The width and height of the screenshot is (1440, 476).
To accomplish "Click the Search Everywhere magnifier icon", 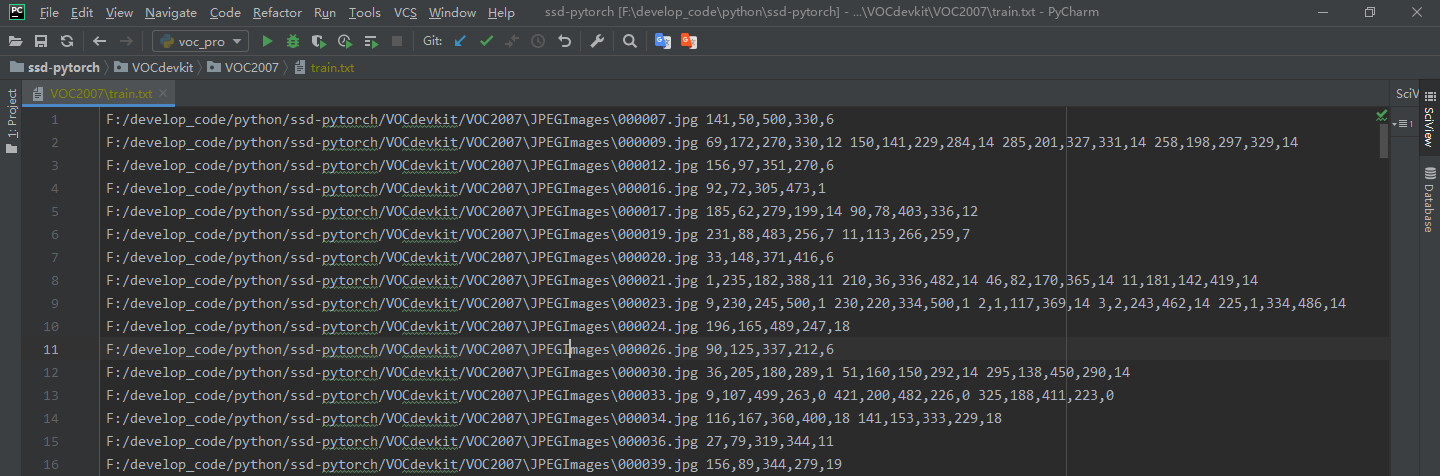I will point(629,41).
